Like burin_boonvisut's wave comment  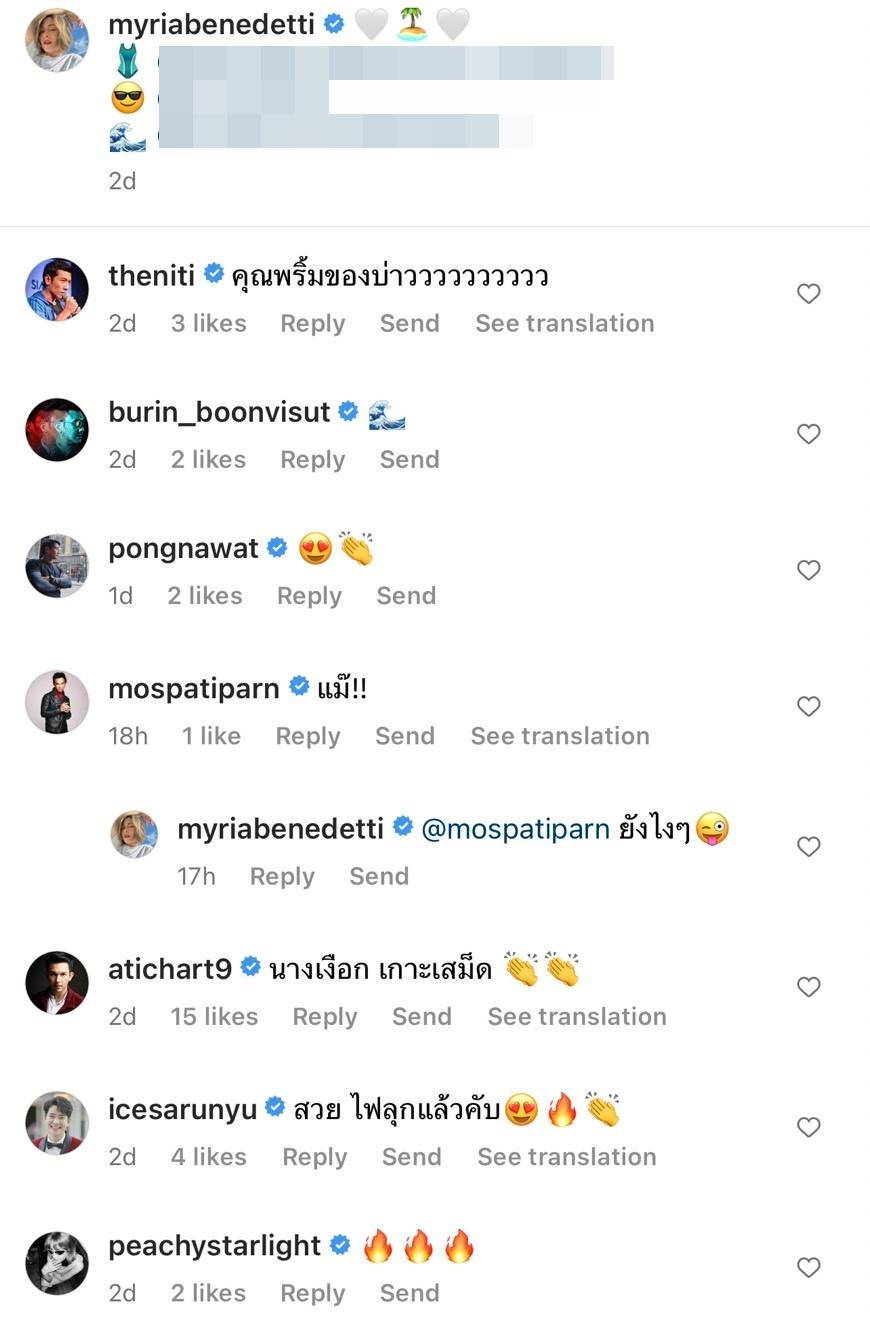808,433
